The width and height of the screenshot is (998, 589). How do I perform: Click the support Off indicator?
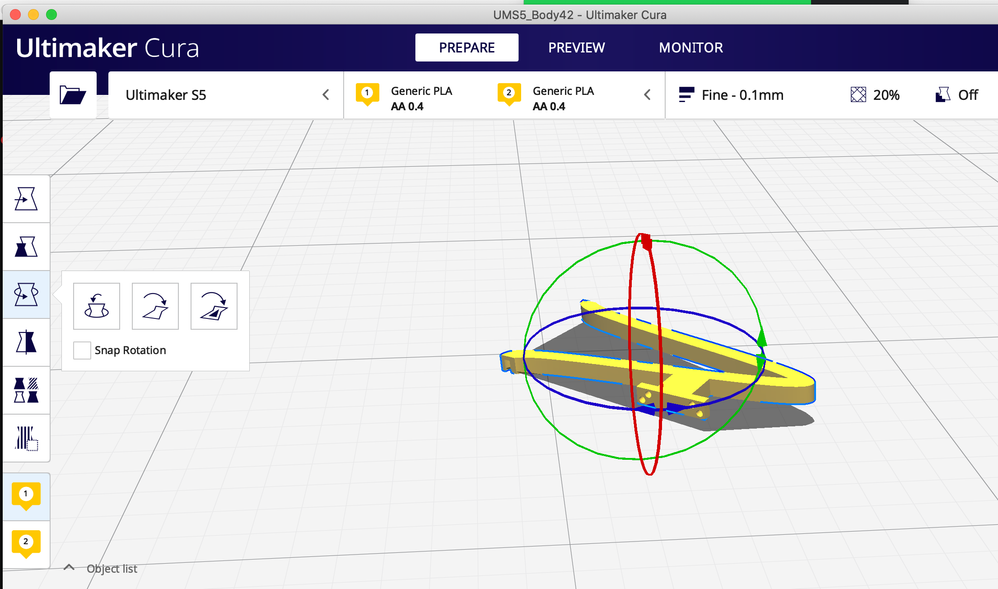(956, 95)
